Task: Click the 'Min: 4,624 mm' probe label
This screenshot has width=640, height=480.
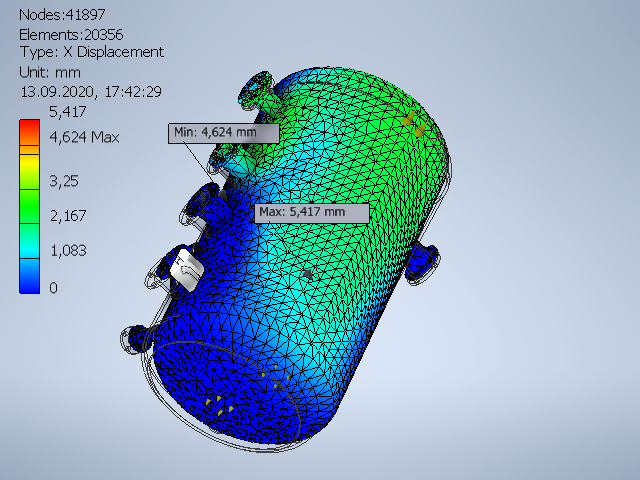Action: [x=223, y=133]
